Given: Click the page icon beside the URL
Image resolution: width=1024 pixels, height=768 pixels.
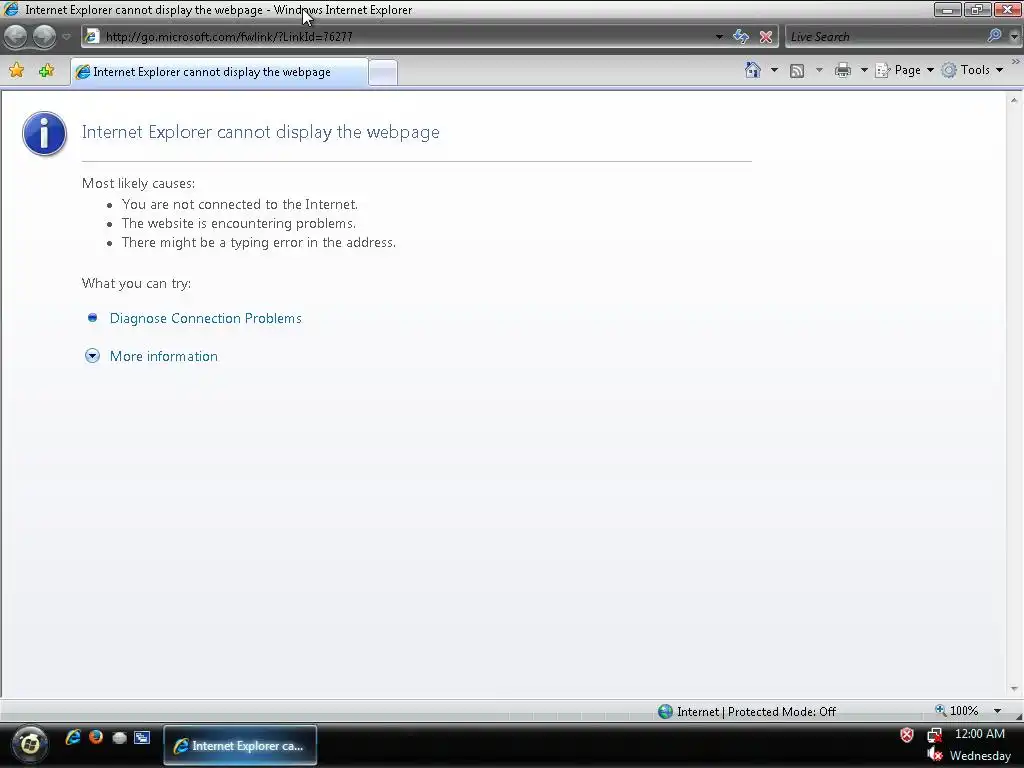Looking at the screenshot, I should click(92, 37).
